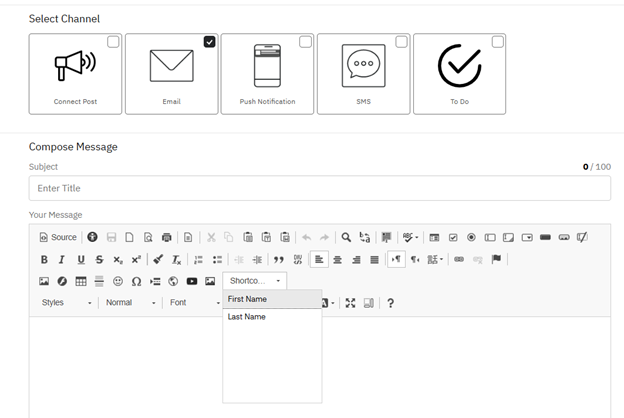624x418 pixels.
Task: Click the print icon in toolbar
Action: (x=167, y=238)
